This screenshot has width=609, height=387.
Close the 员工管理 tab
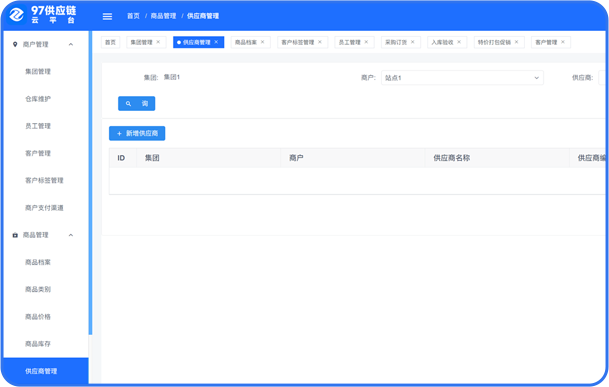coord(366,42)
